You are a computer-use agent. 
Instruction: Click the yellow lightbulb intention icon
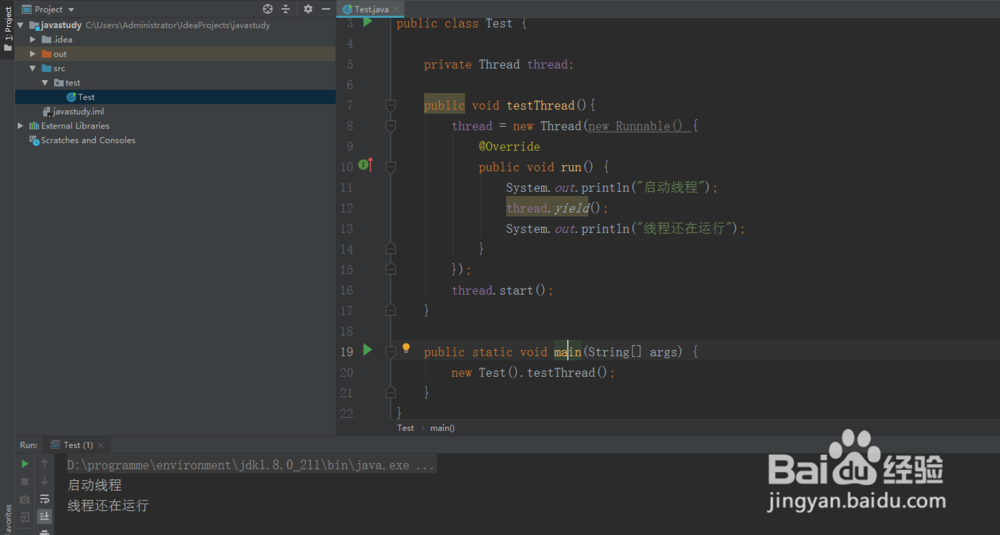pyautogui.click(x=406, y=349)
